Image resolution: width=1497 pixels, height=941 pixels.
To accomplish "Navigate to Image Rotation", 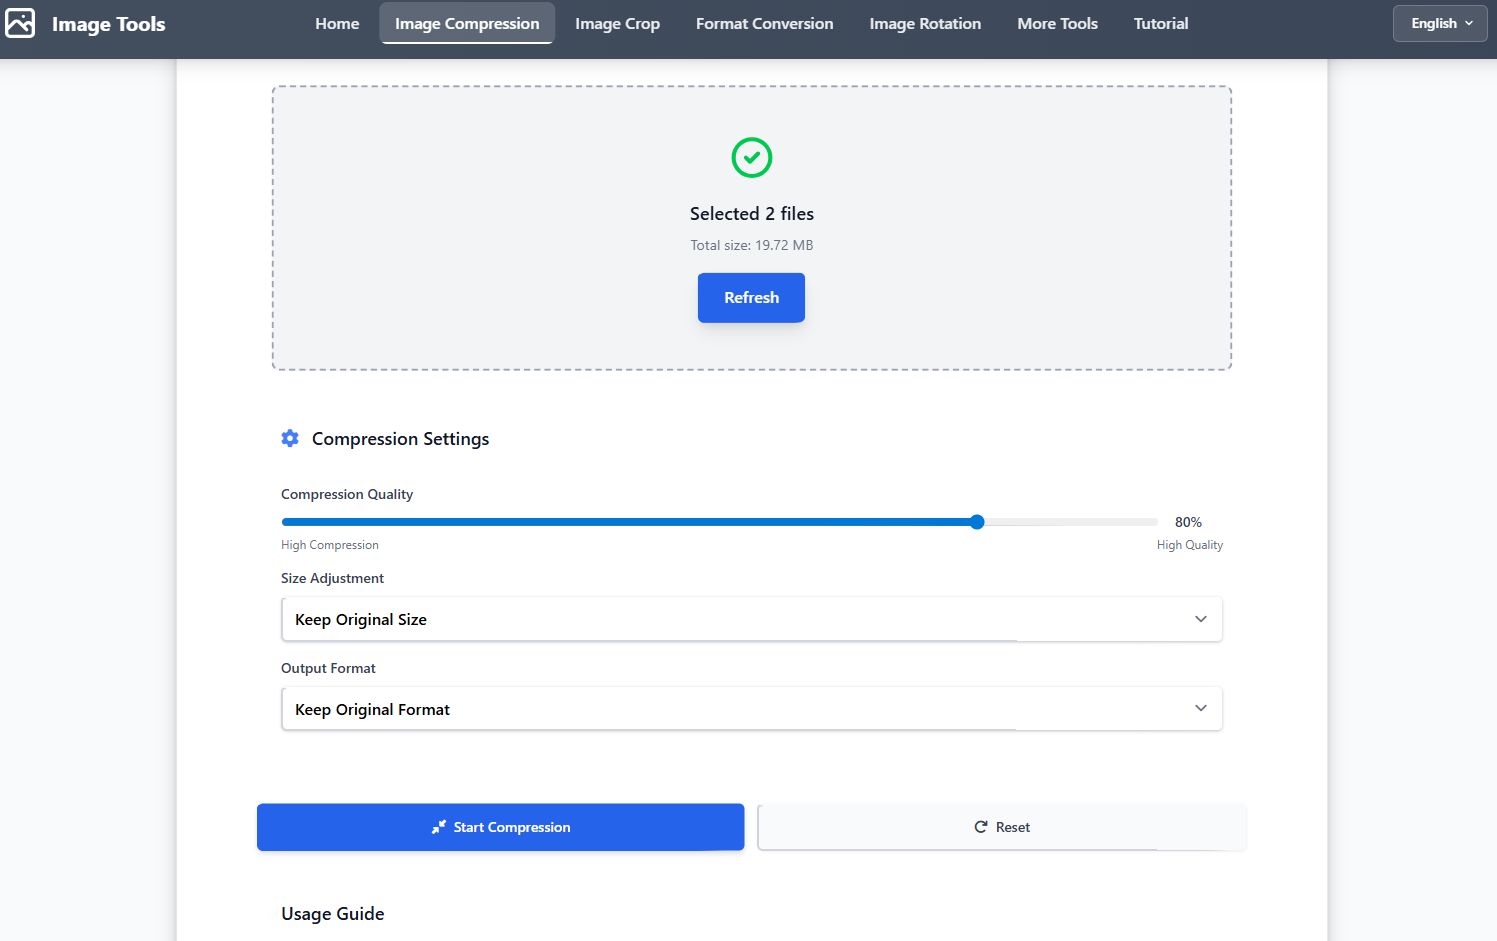I will click(925, 23).
